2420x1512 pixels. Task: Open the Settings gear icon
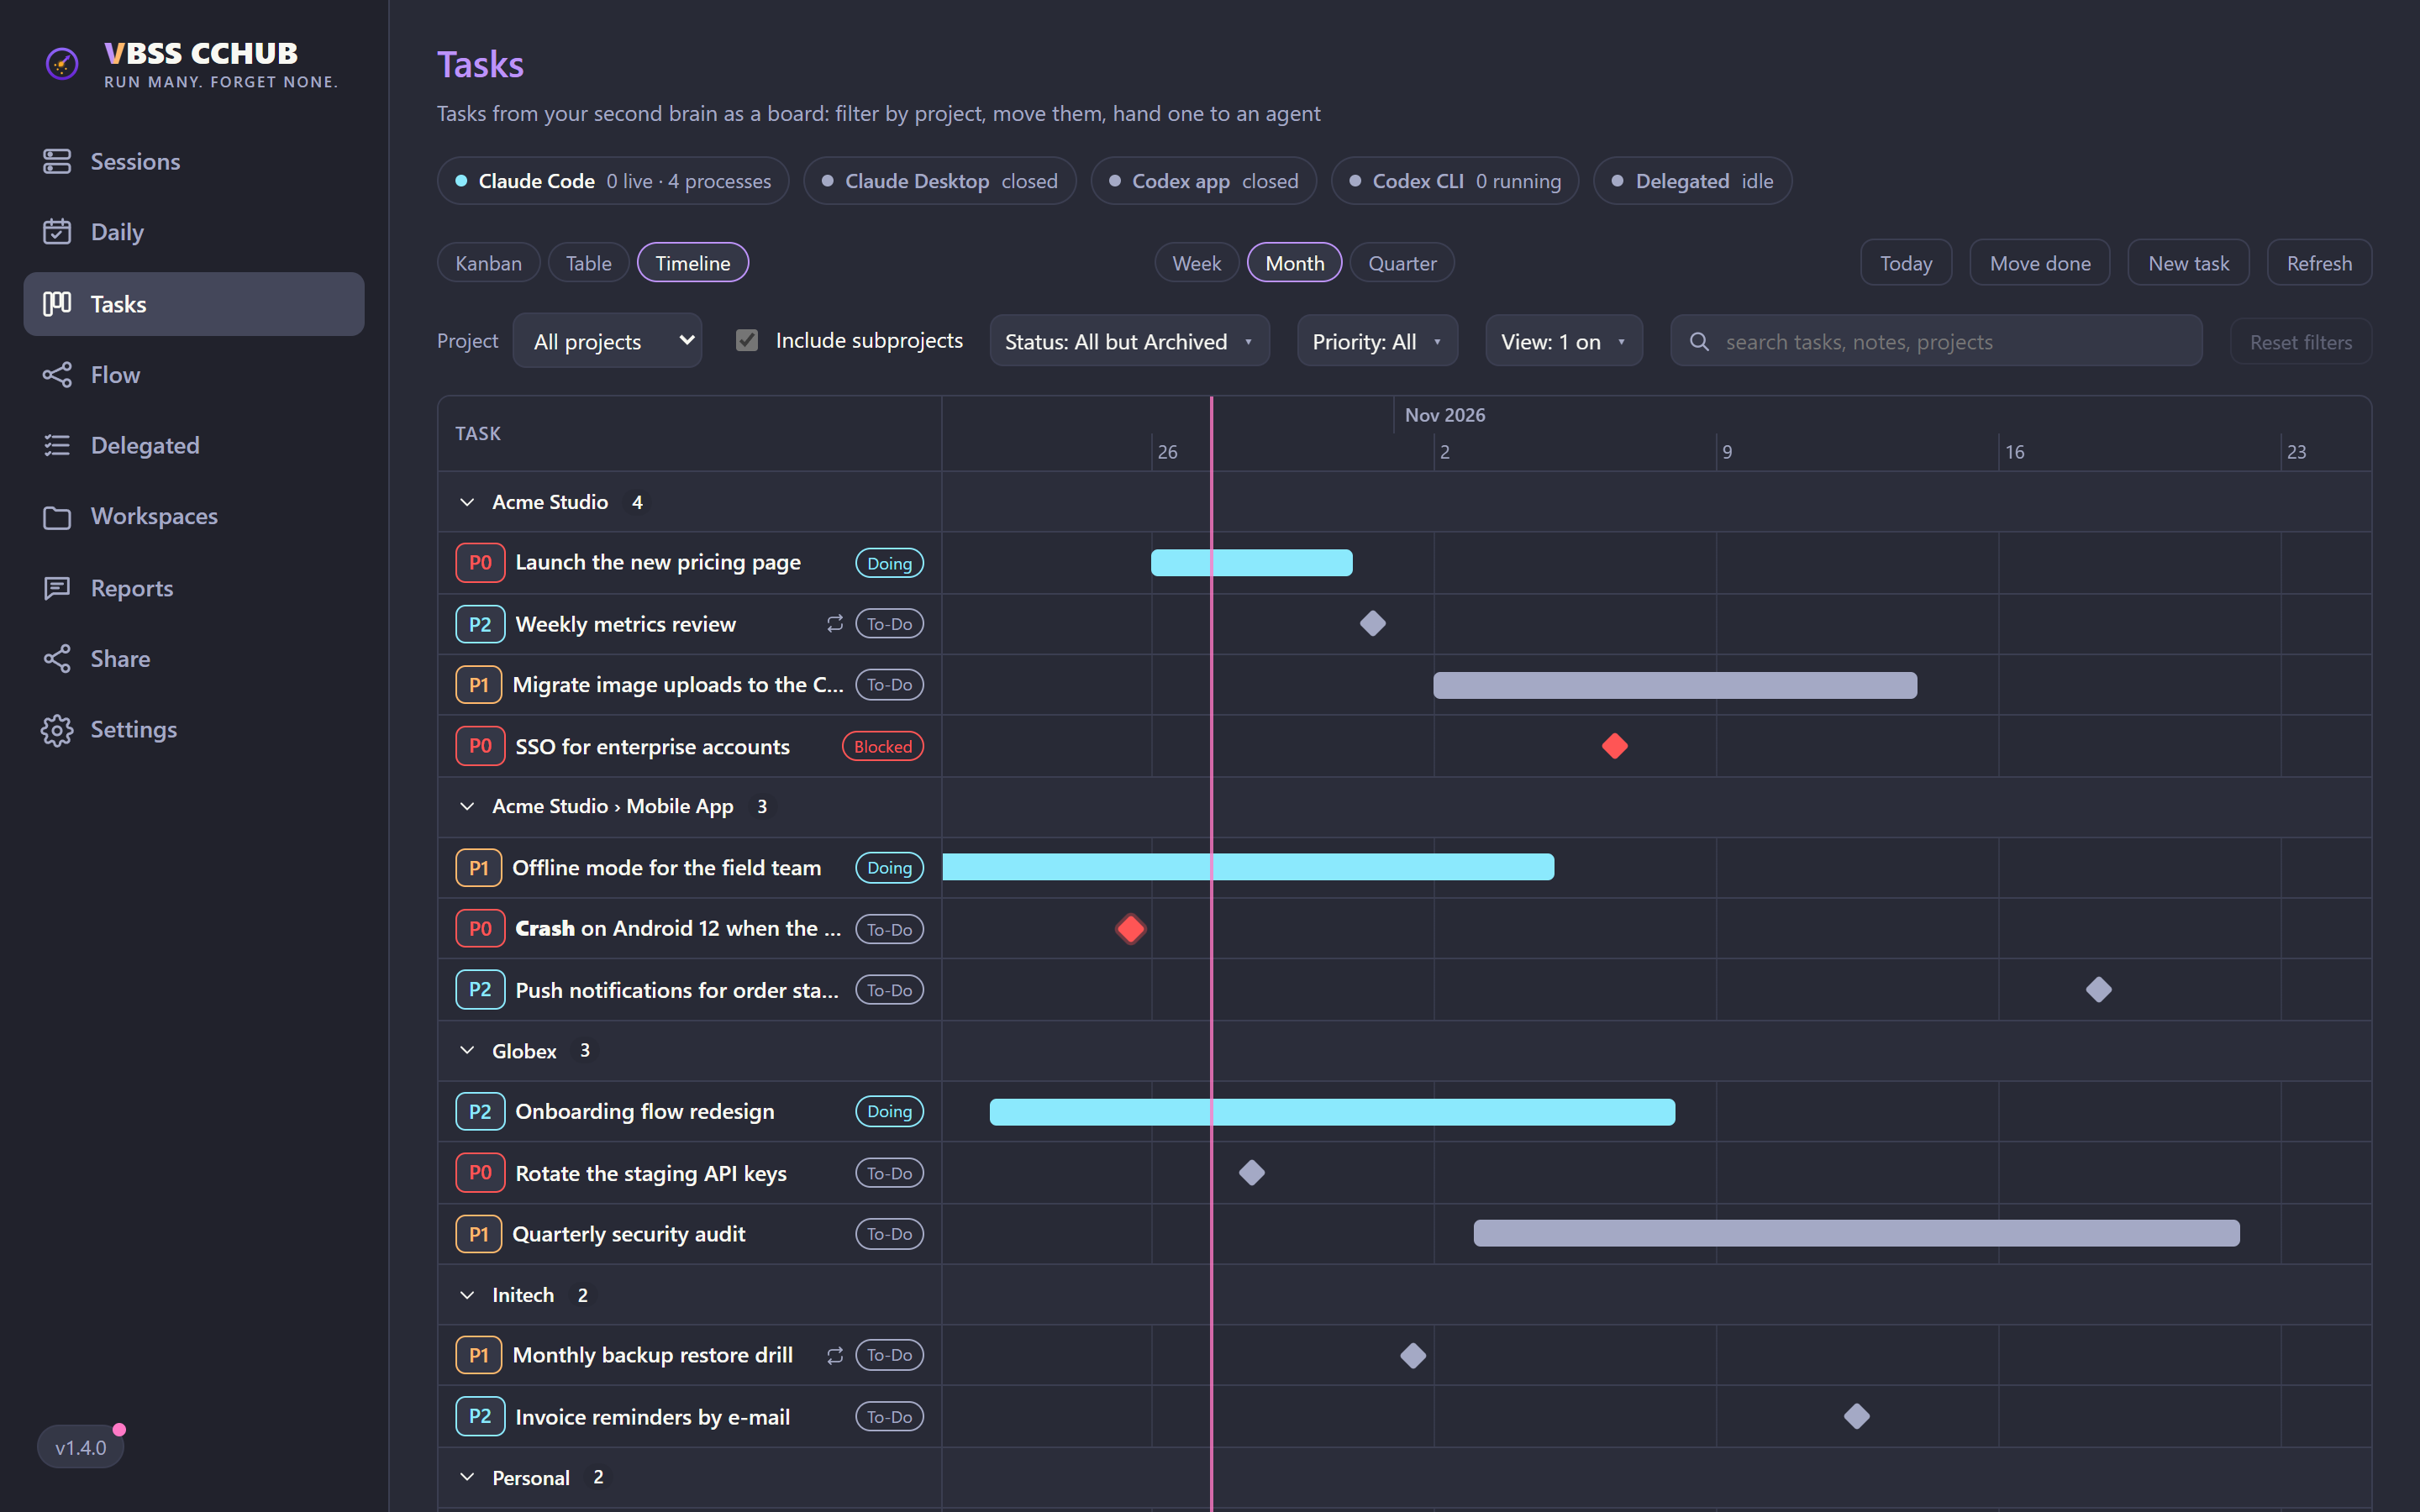(57, 730)
